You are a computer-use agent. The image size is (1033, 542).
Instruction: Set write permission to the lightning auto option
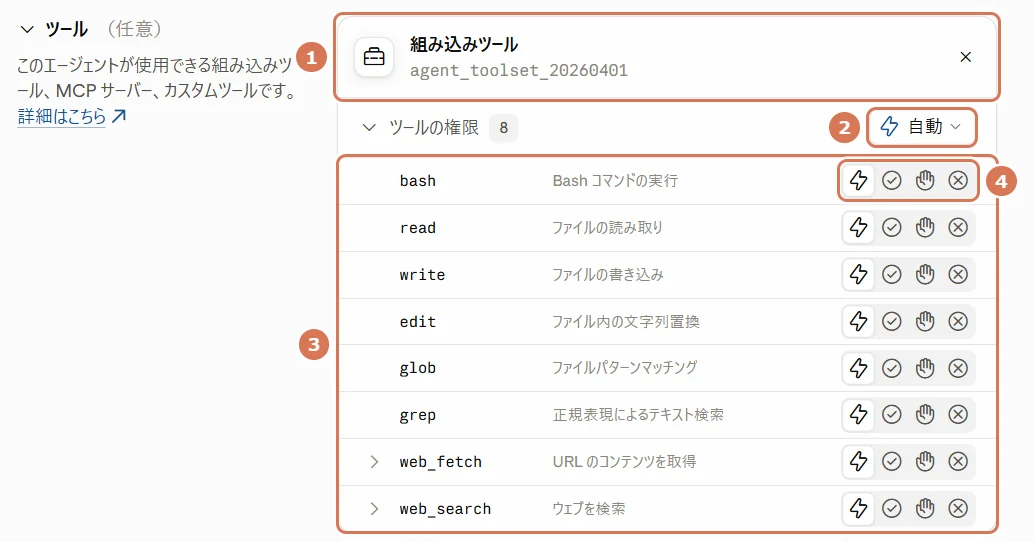click(x=858, y=274)
